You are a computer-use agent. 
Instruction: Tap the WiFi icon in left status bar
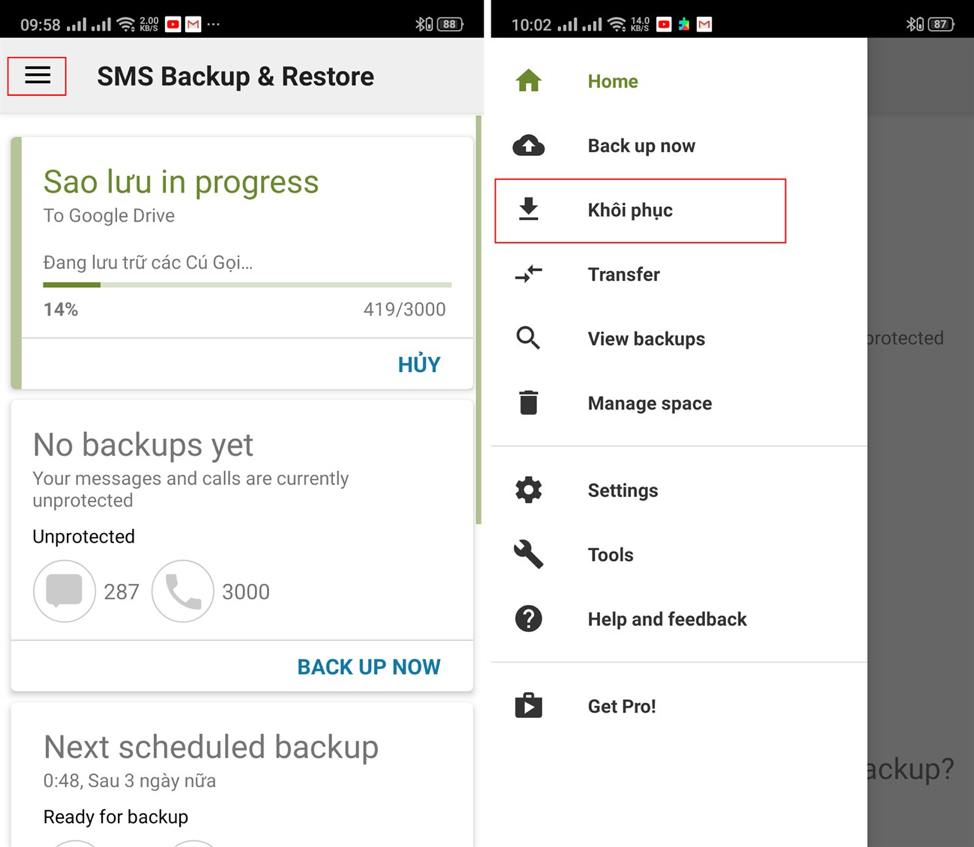(x=126, y=25)
